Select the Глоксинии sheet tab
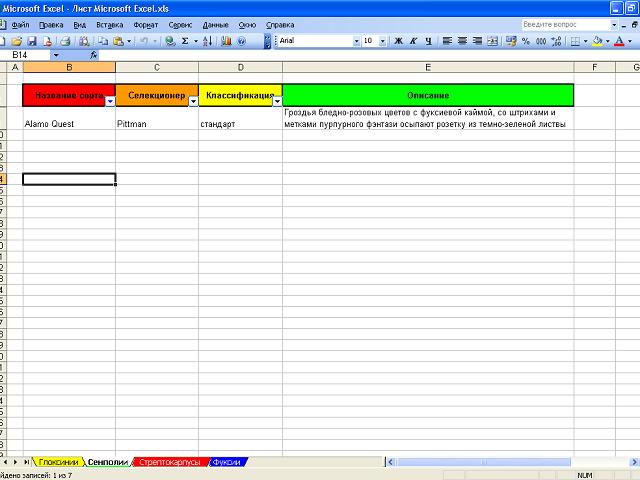Screen dimensions: 640x480 point(58,462)
